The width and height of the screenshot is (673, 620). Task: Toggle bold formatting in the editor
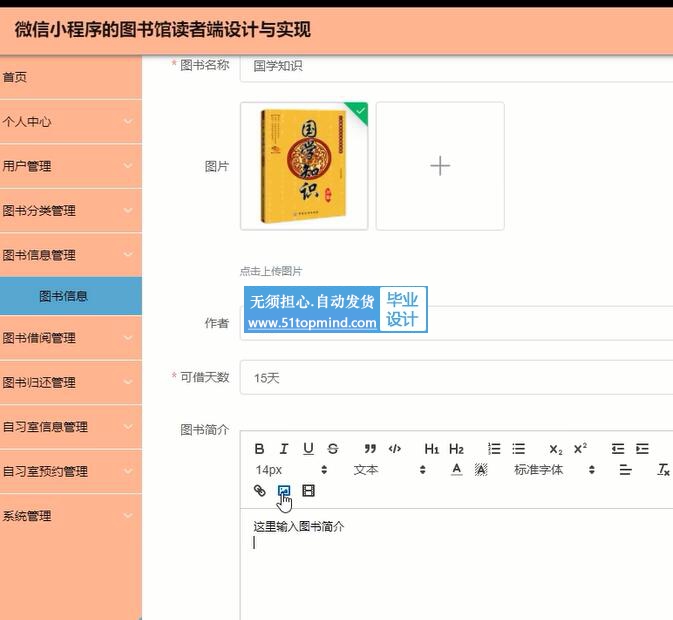pyautogui.click(x=260, y=449)
